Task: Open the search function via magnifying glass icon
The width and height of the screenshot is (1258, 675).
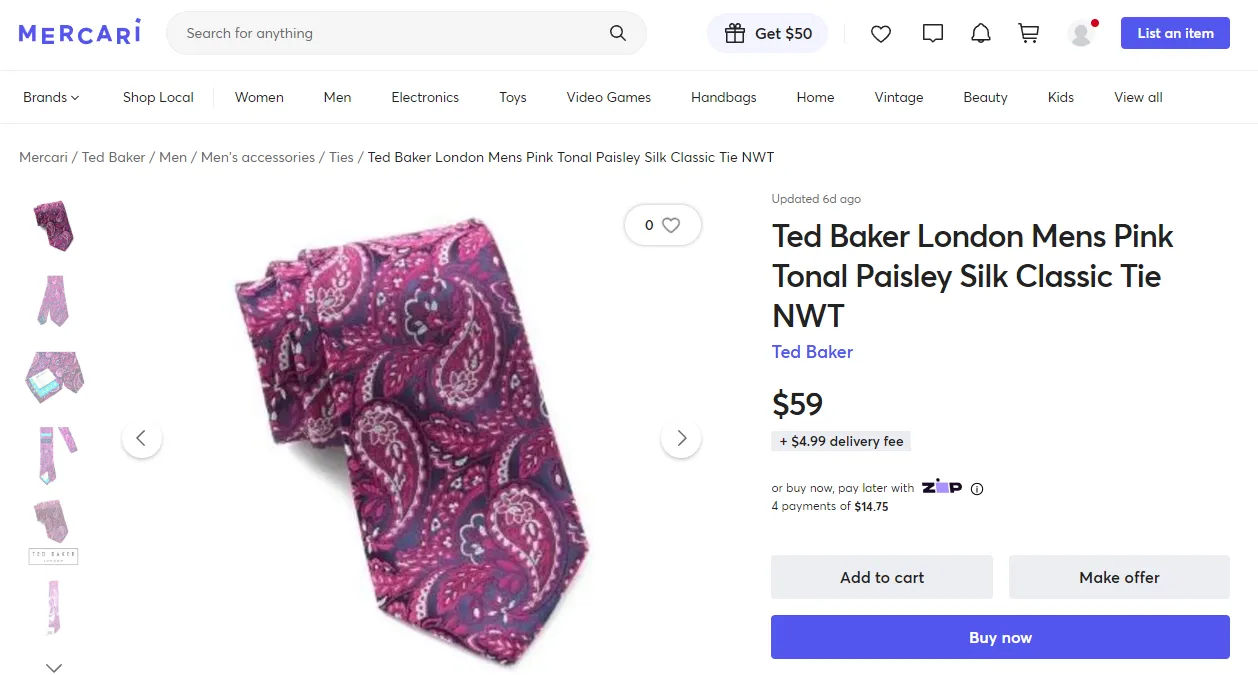Action: tap(617, 32)
